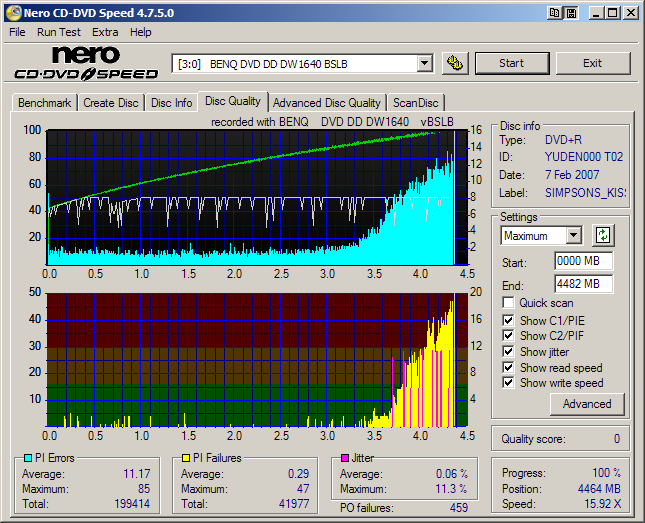
Task: Enable the Quick scan checkbox
Action: click(x=508, y=303)
